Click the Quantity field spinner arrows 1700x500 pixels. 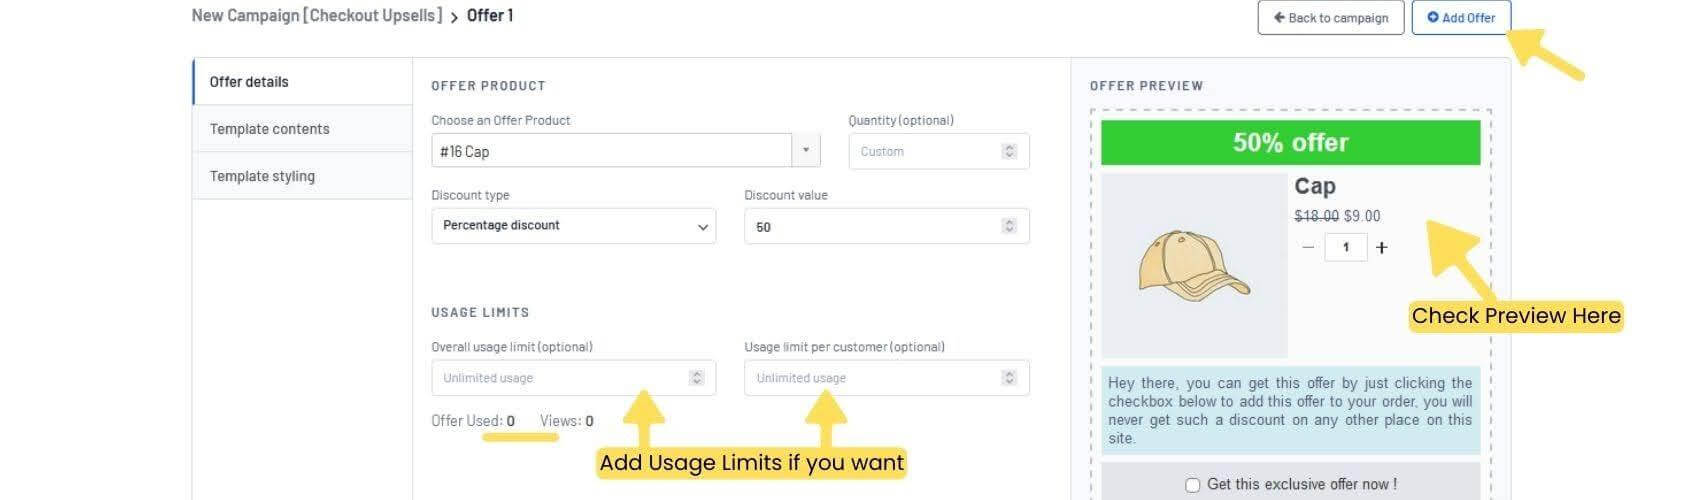point(1009,151)
